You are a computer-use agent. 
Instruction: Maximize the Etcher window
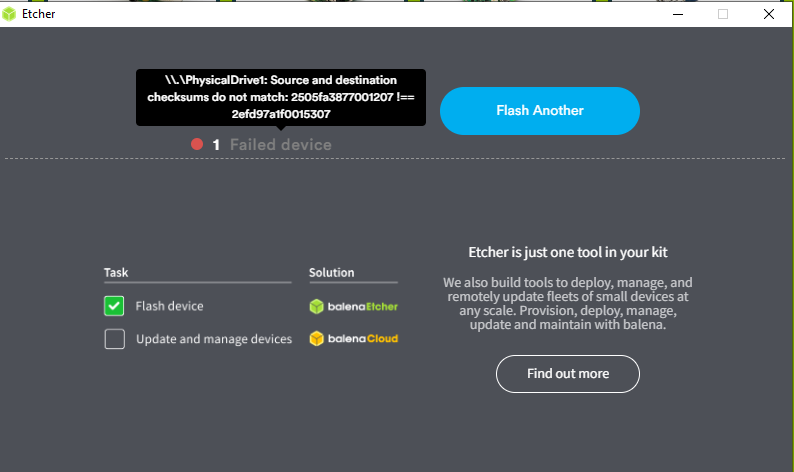pos(723,14)
